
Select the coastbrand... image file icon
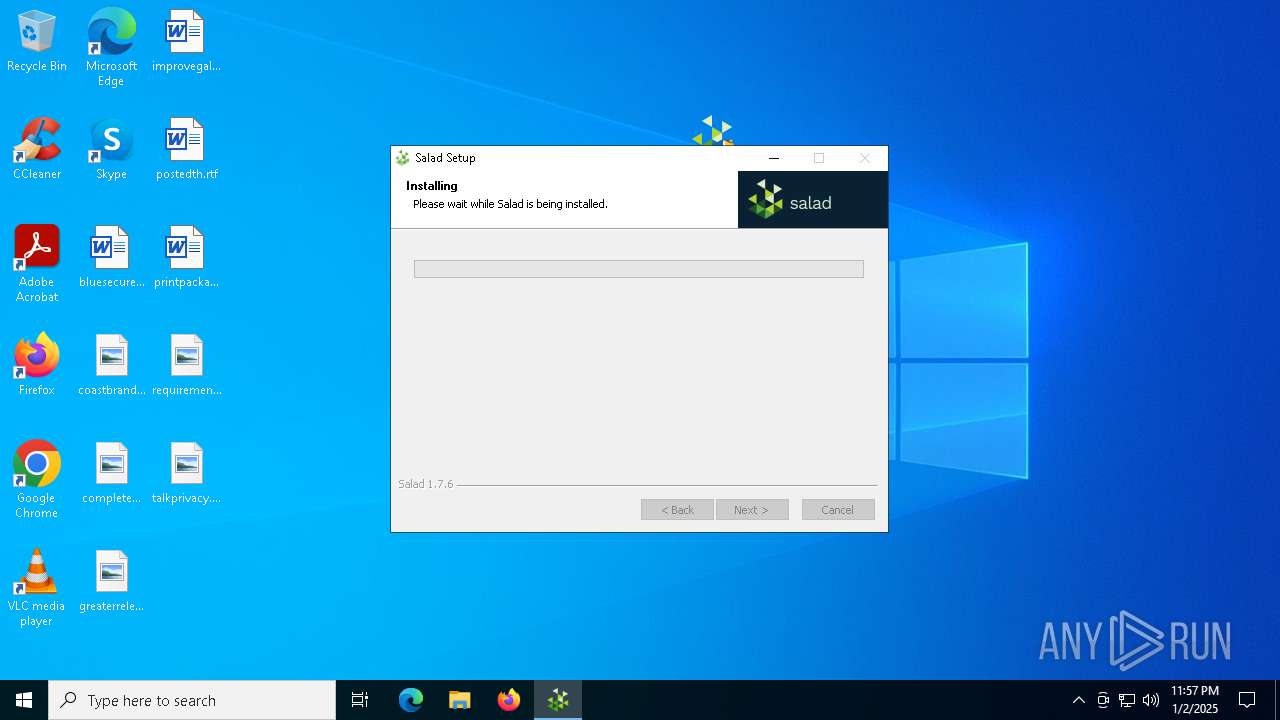tap(111, 365)
